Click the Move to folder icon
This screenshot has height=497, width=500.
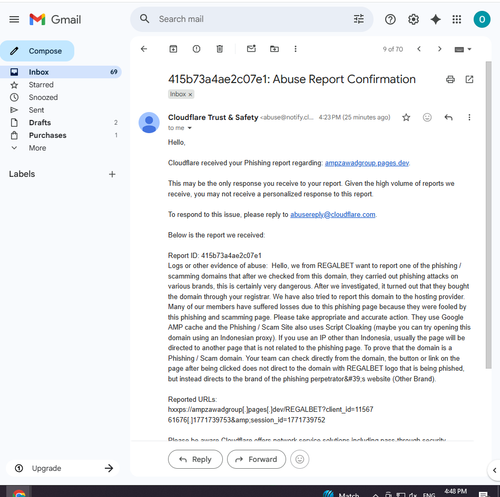[274, 49]
